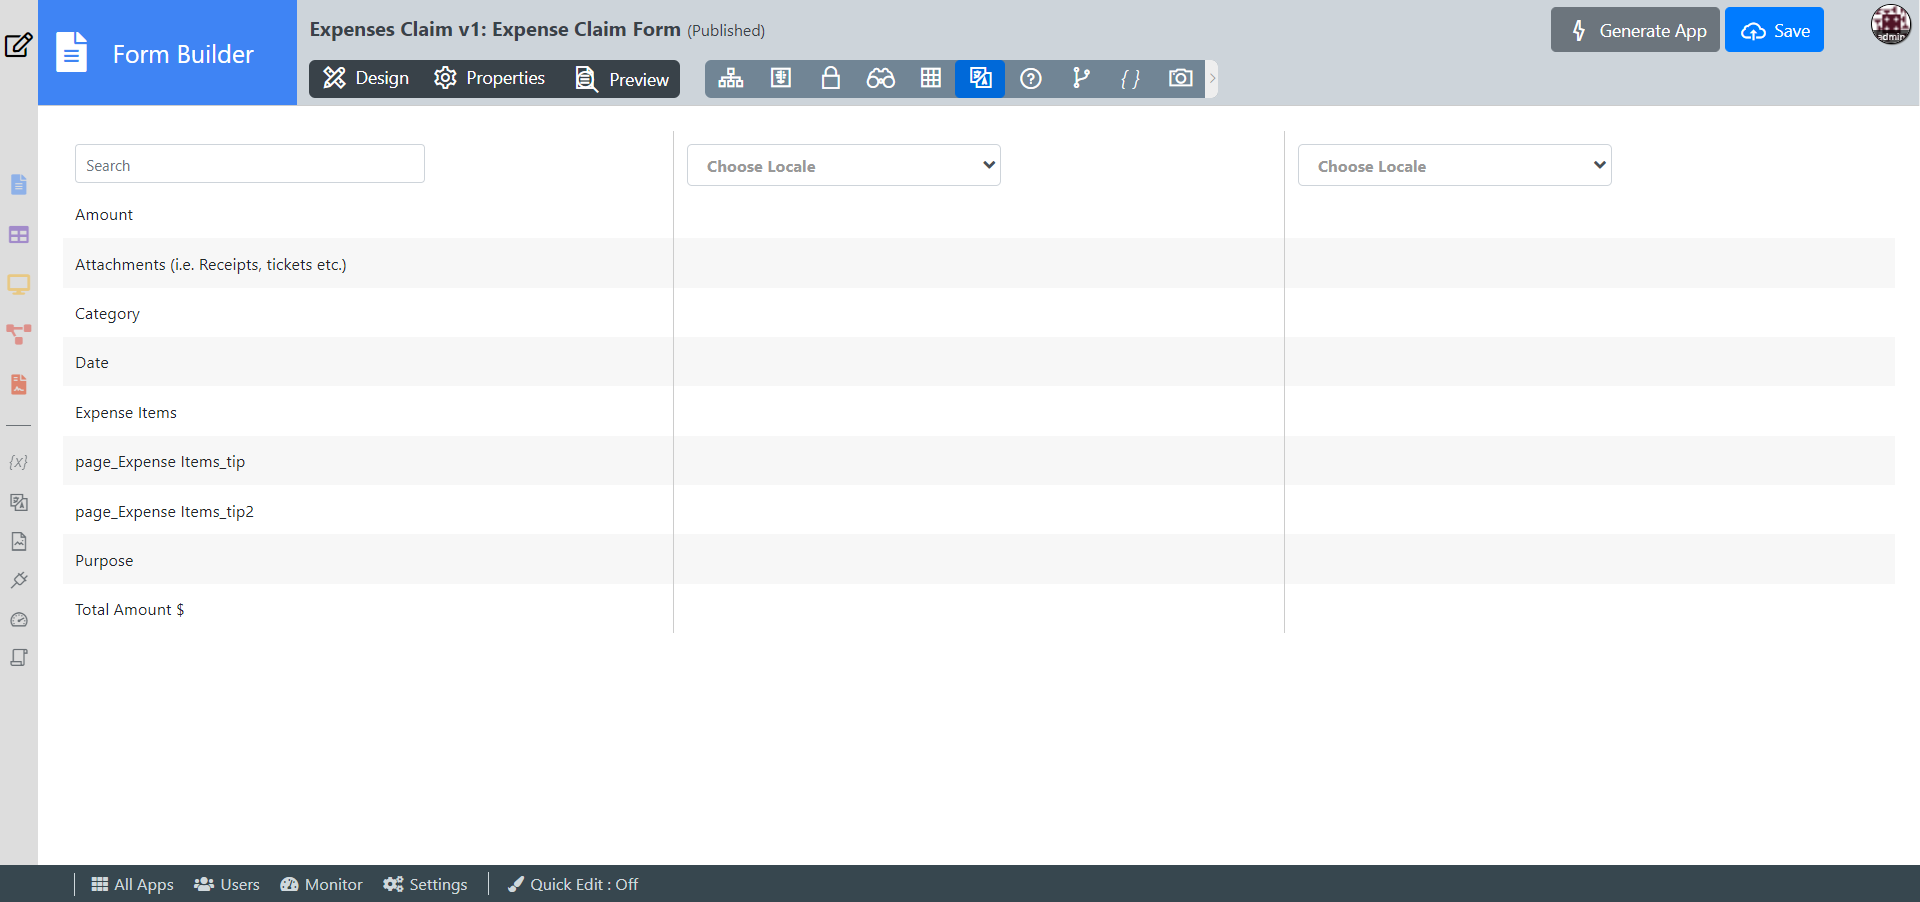Expand toolbar with the right chevron arrow
Image resolution: width=1920 pixels, height=902 pixels.
point(1212,78)
